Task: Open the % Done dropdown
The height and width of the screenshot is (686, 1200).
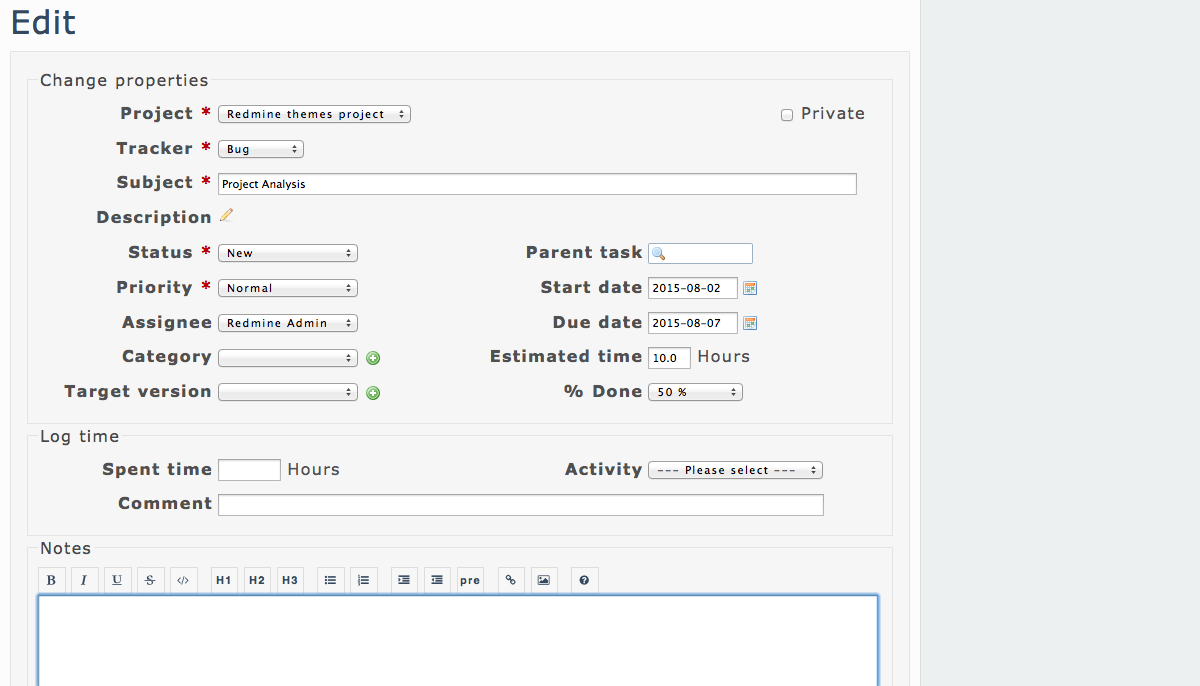Action: coord(695,392)
